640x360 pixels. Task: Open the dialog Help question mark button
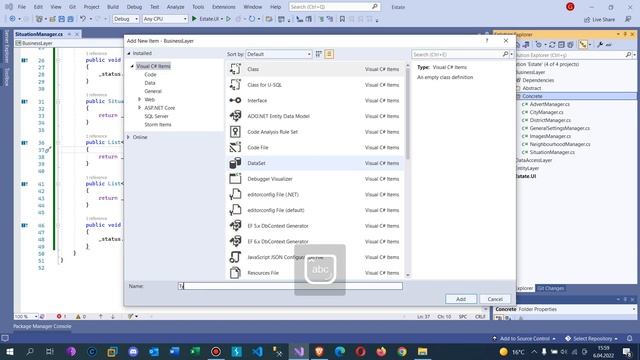(x=487, y=41)
